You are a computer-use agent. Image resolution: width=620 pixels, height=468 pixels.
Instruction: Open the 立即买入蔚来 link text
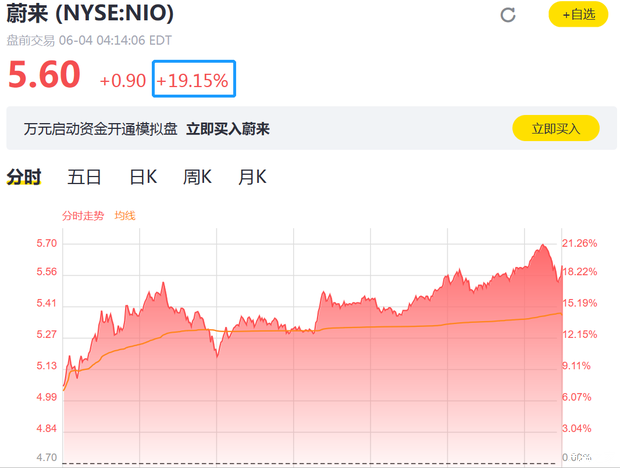[228, 129]
